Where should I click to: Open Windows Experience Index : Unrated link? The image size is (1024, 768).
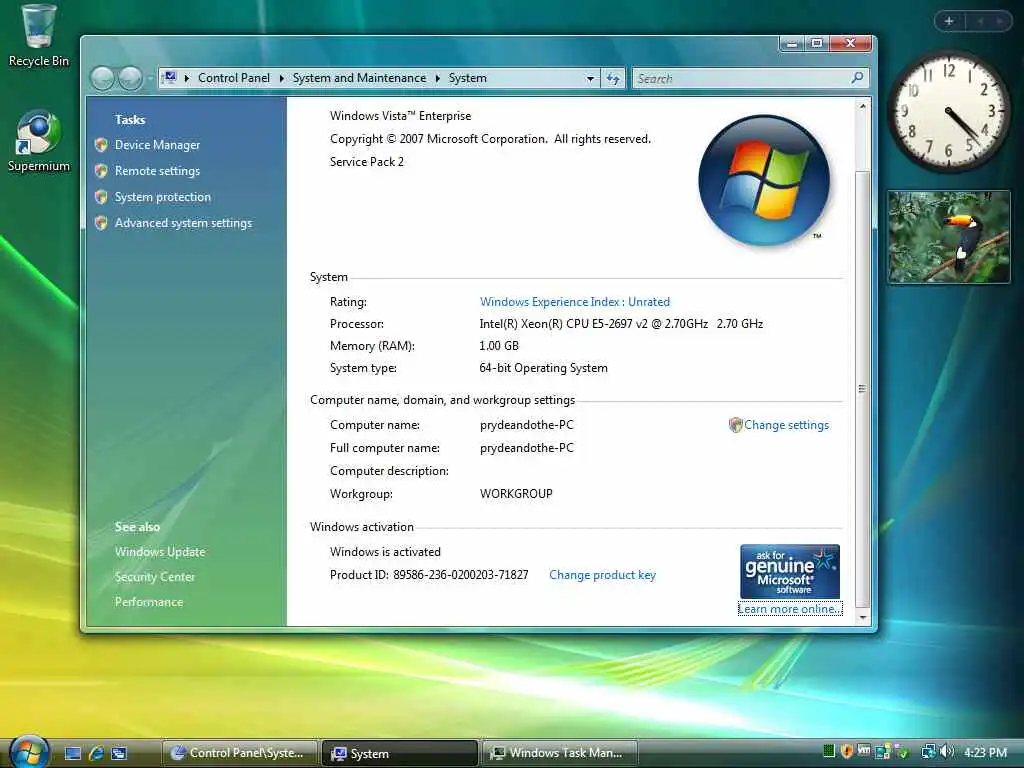575,302
